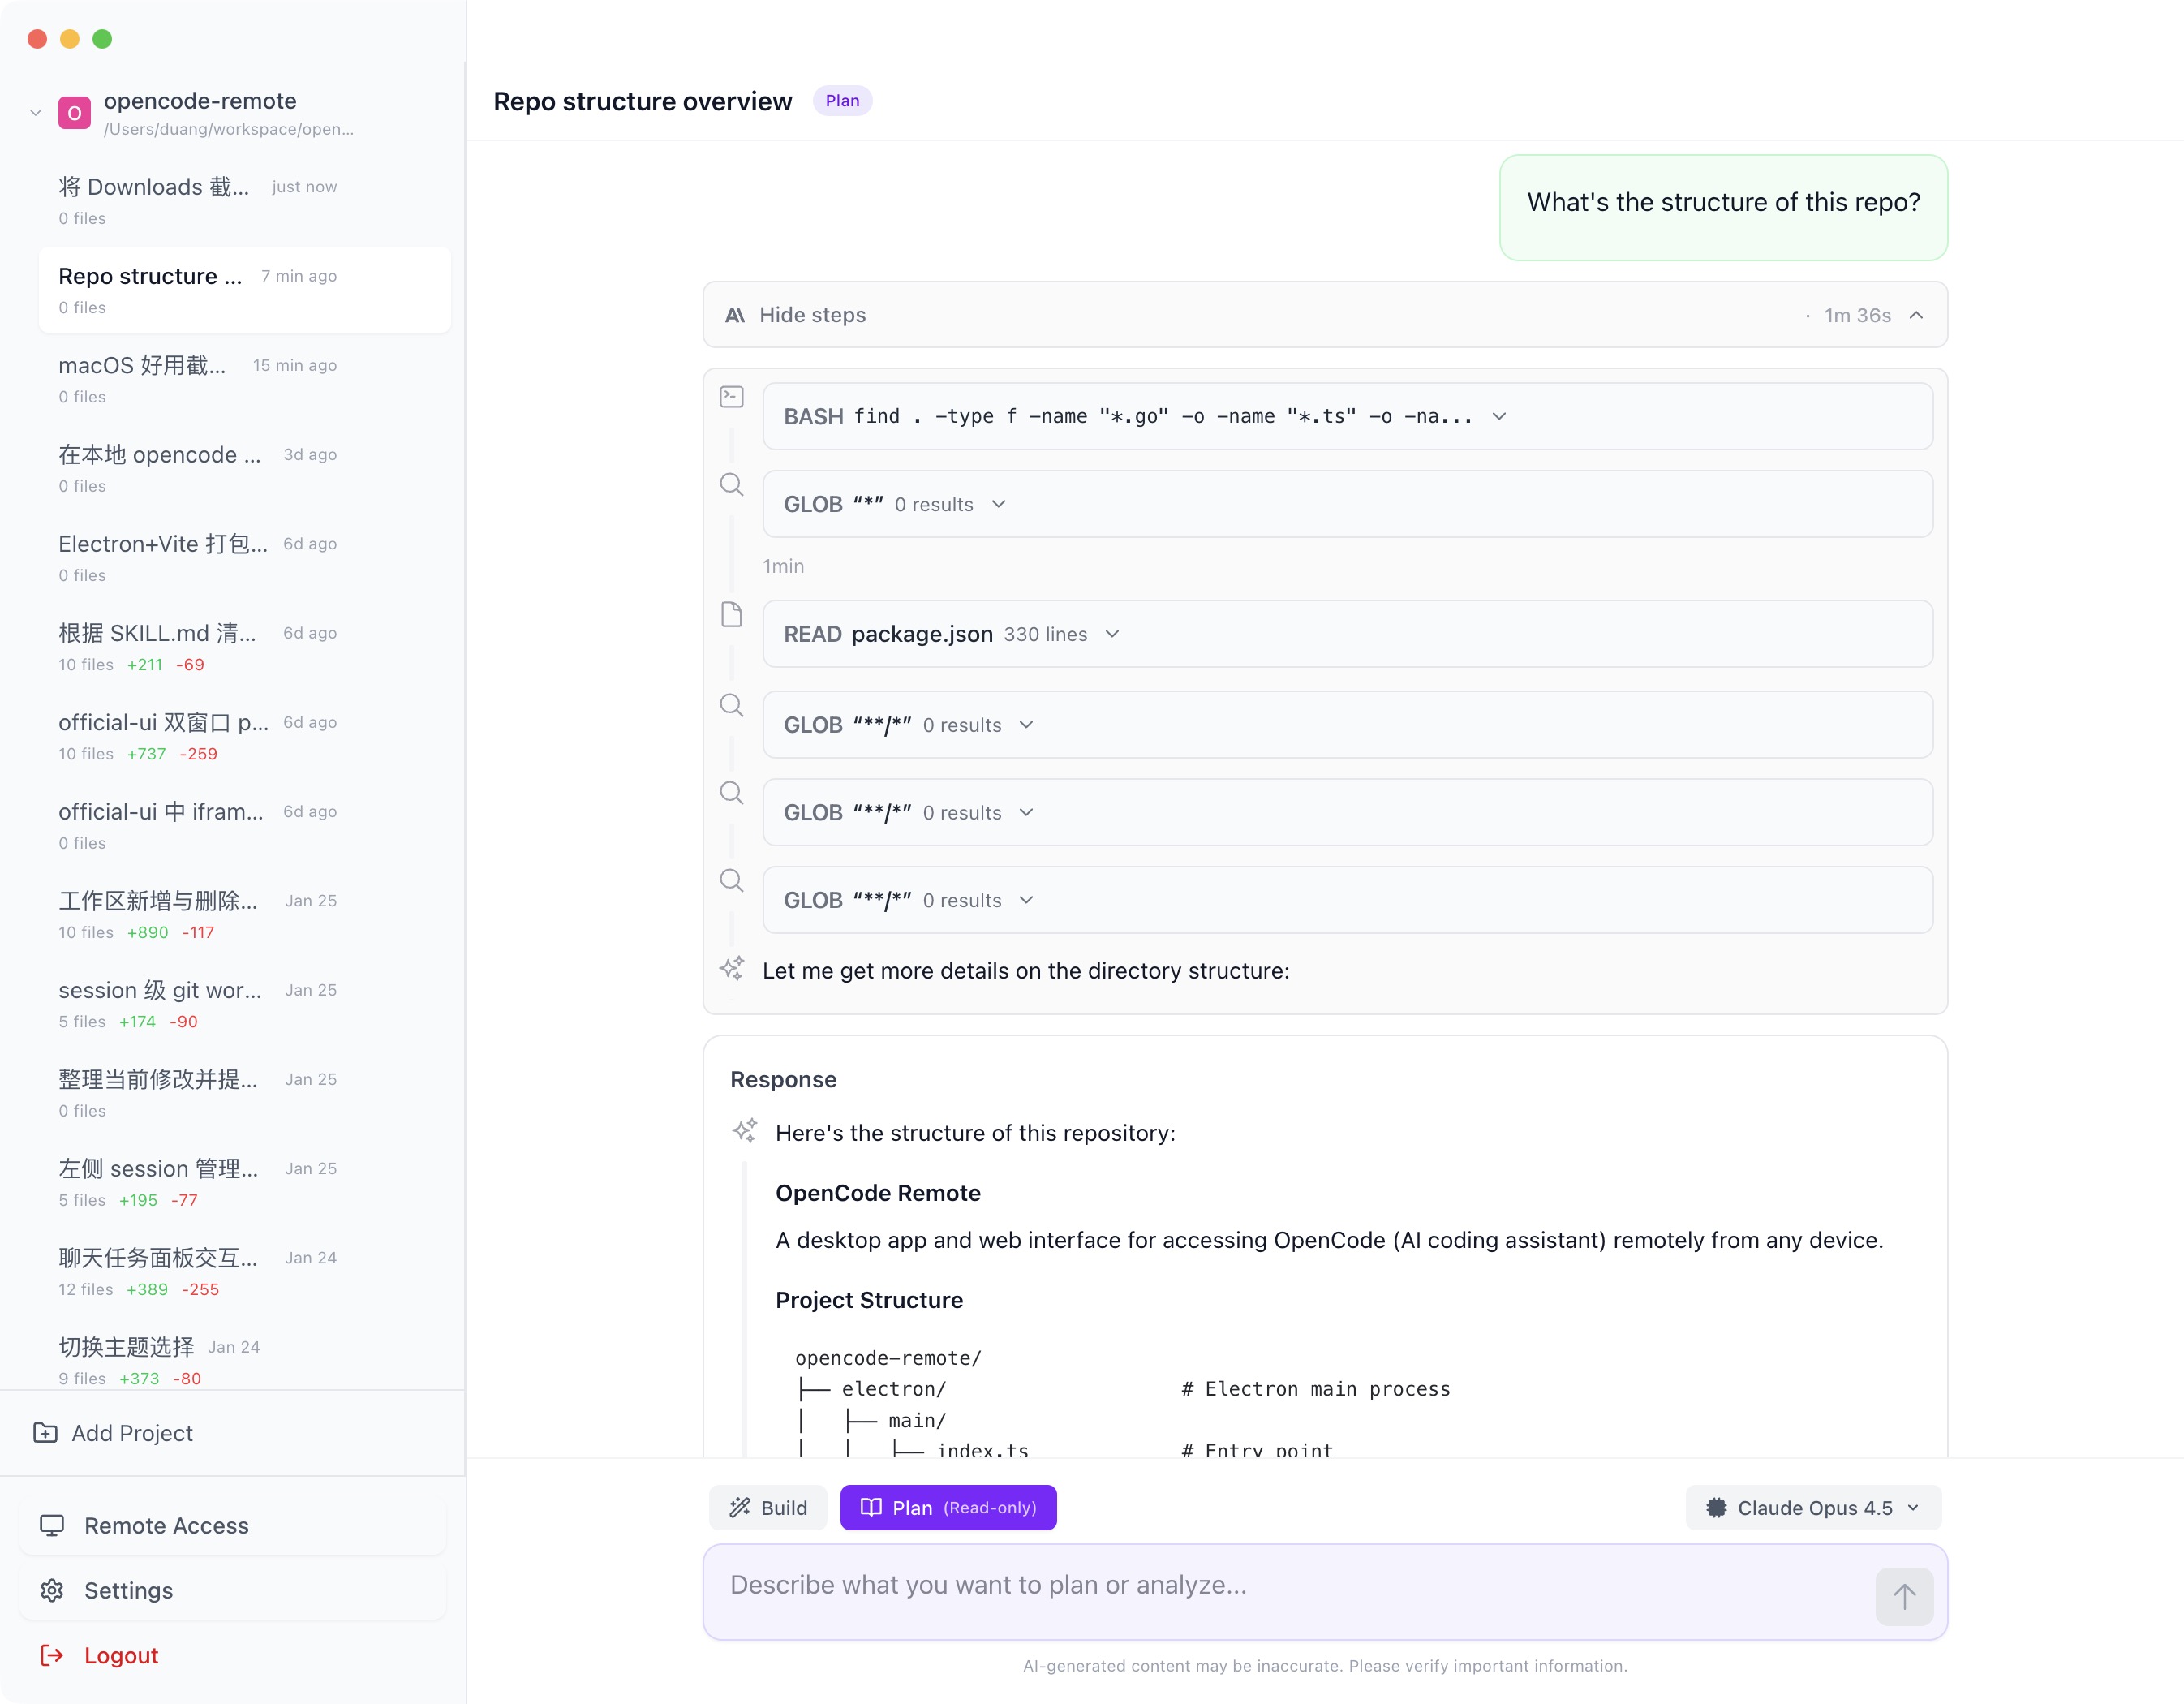
Task: Expand the READ package.json step
Action: 1112,634
